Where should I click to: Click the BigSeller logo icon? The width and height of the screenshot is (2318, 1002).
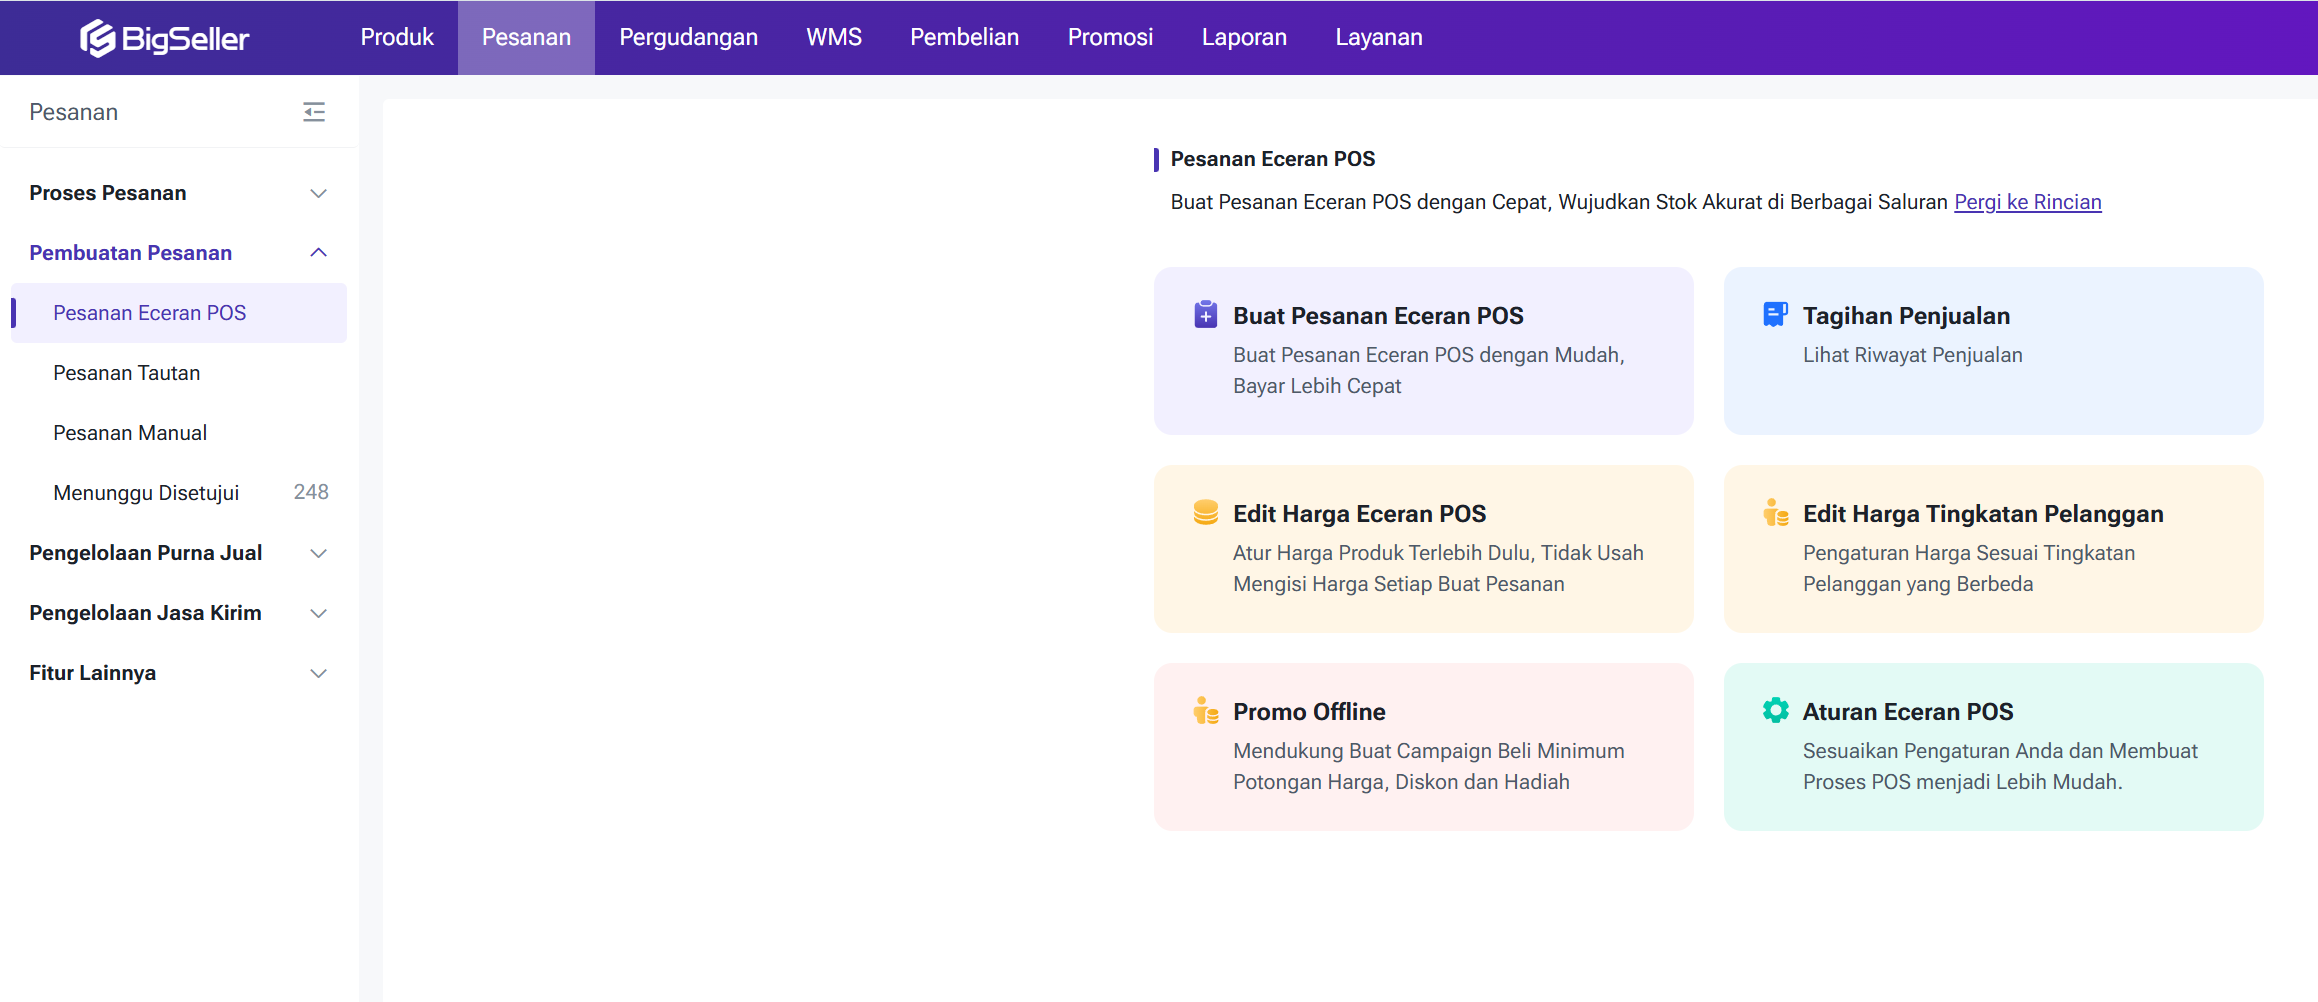(x=98, y=38)
